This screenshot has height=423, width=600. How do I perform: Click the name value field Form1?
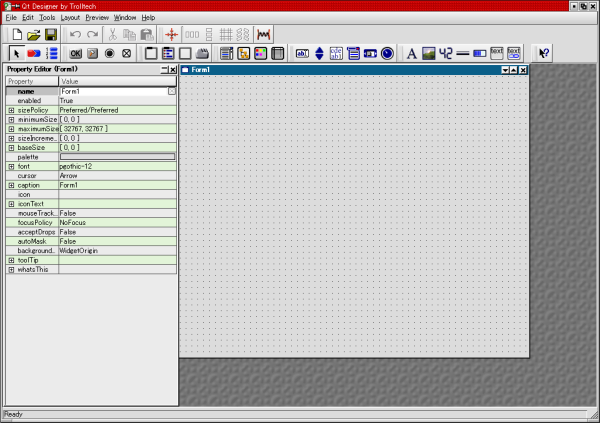112,91
